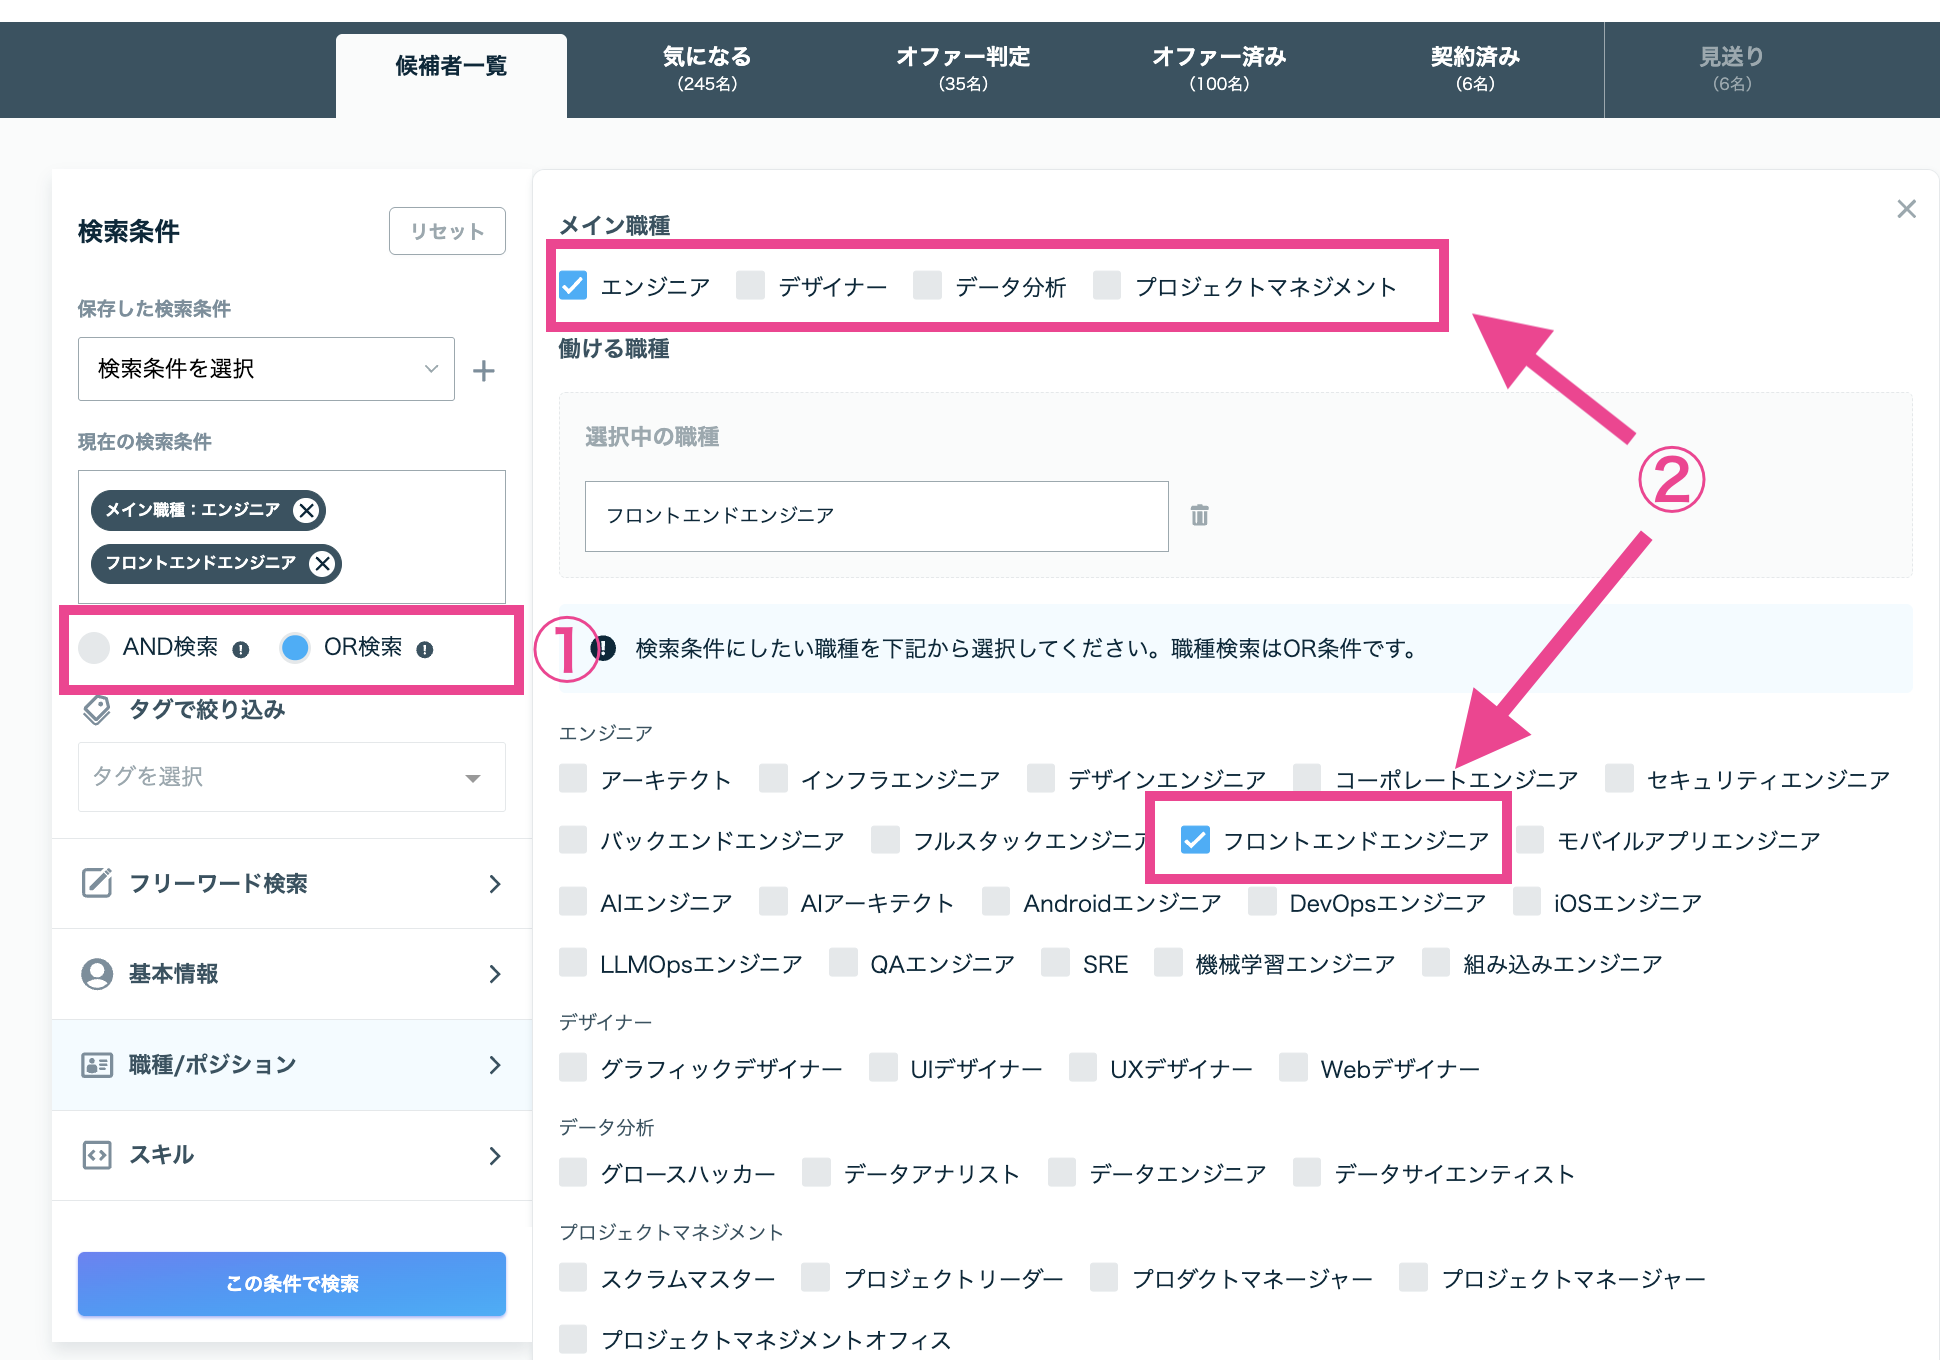This screenshot has height=1360, width=1940.
Task: Check the UXデザイナー checkbox
Action: [1083, 1068]
